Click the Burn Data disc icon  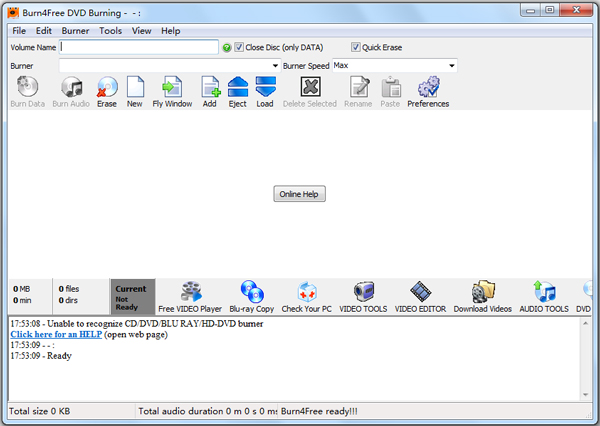click(x=28, y=87)
